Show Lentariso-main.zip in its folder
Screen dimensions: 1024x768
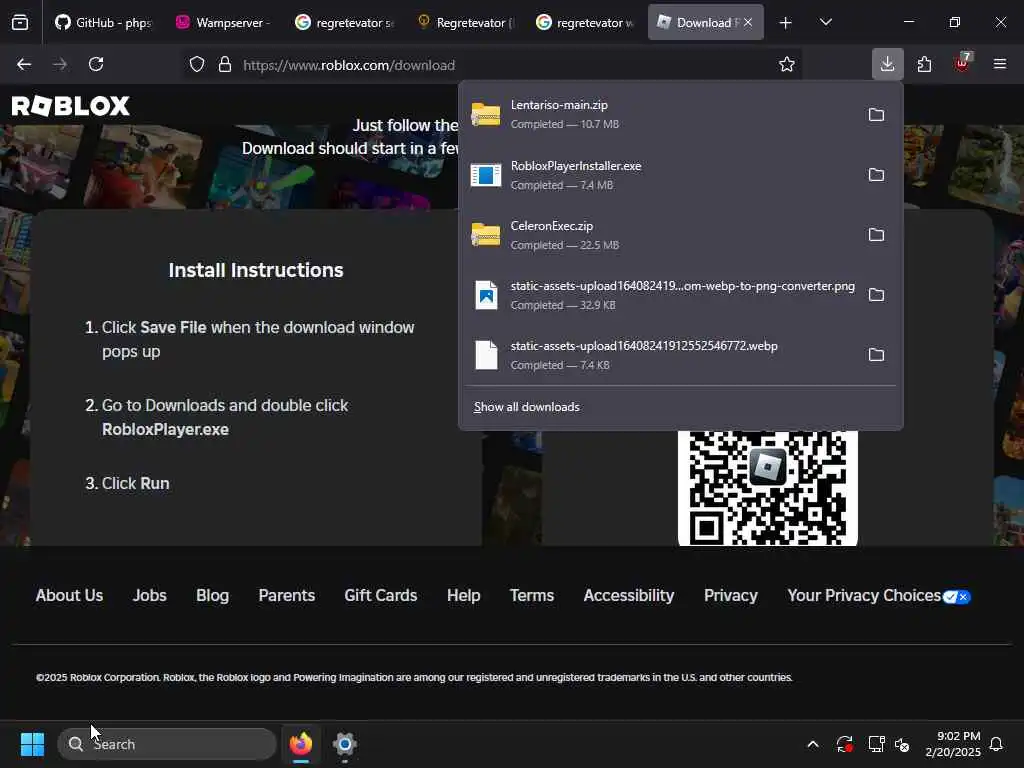point(876,115)
